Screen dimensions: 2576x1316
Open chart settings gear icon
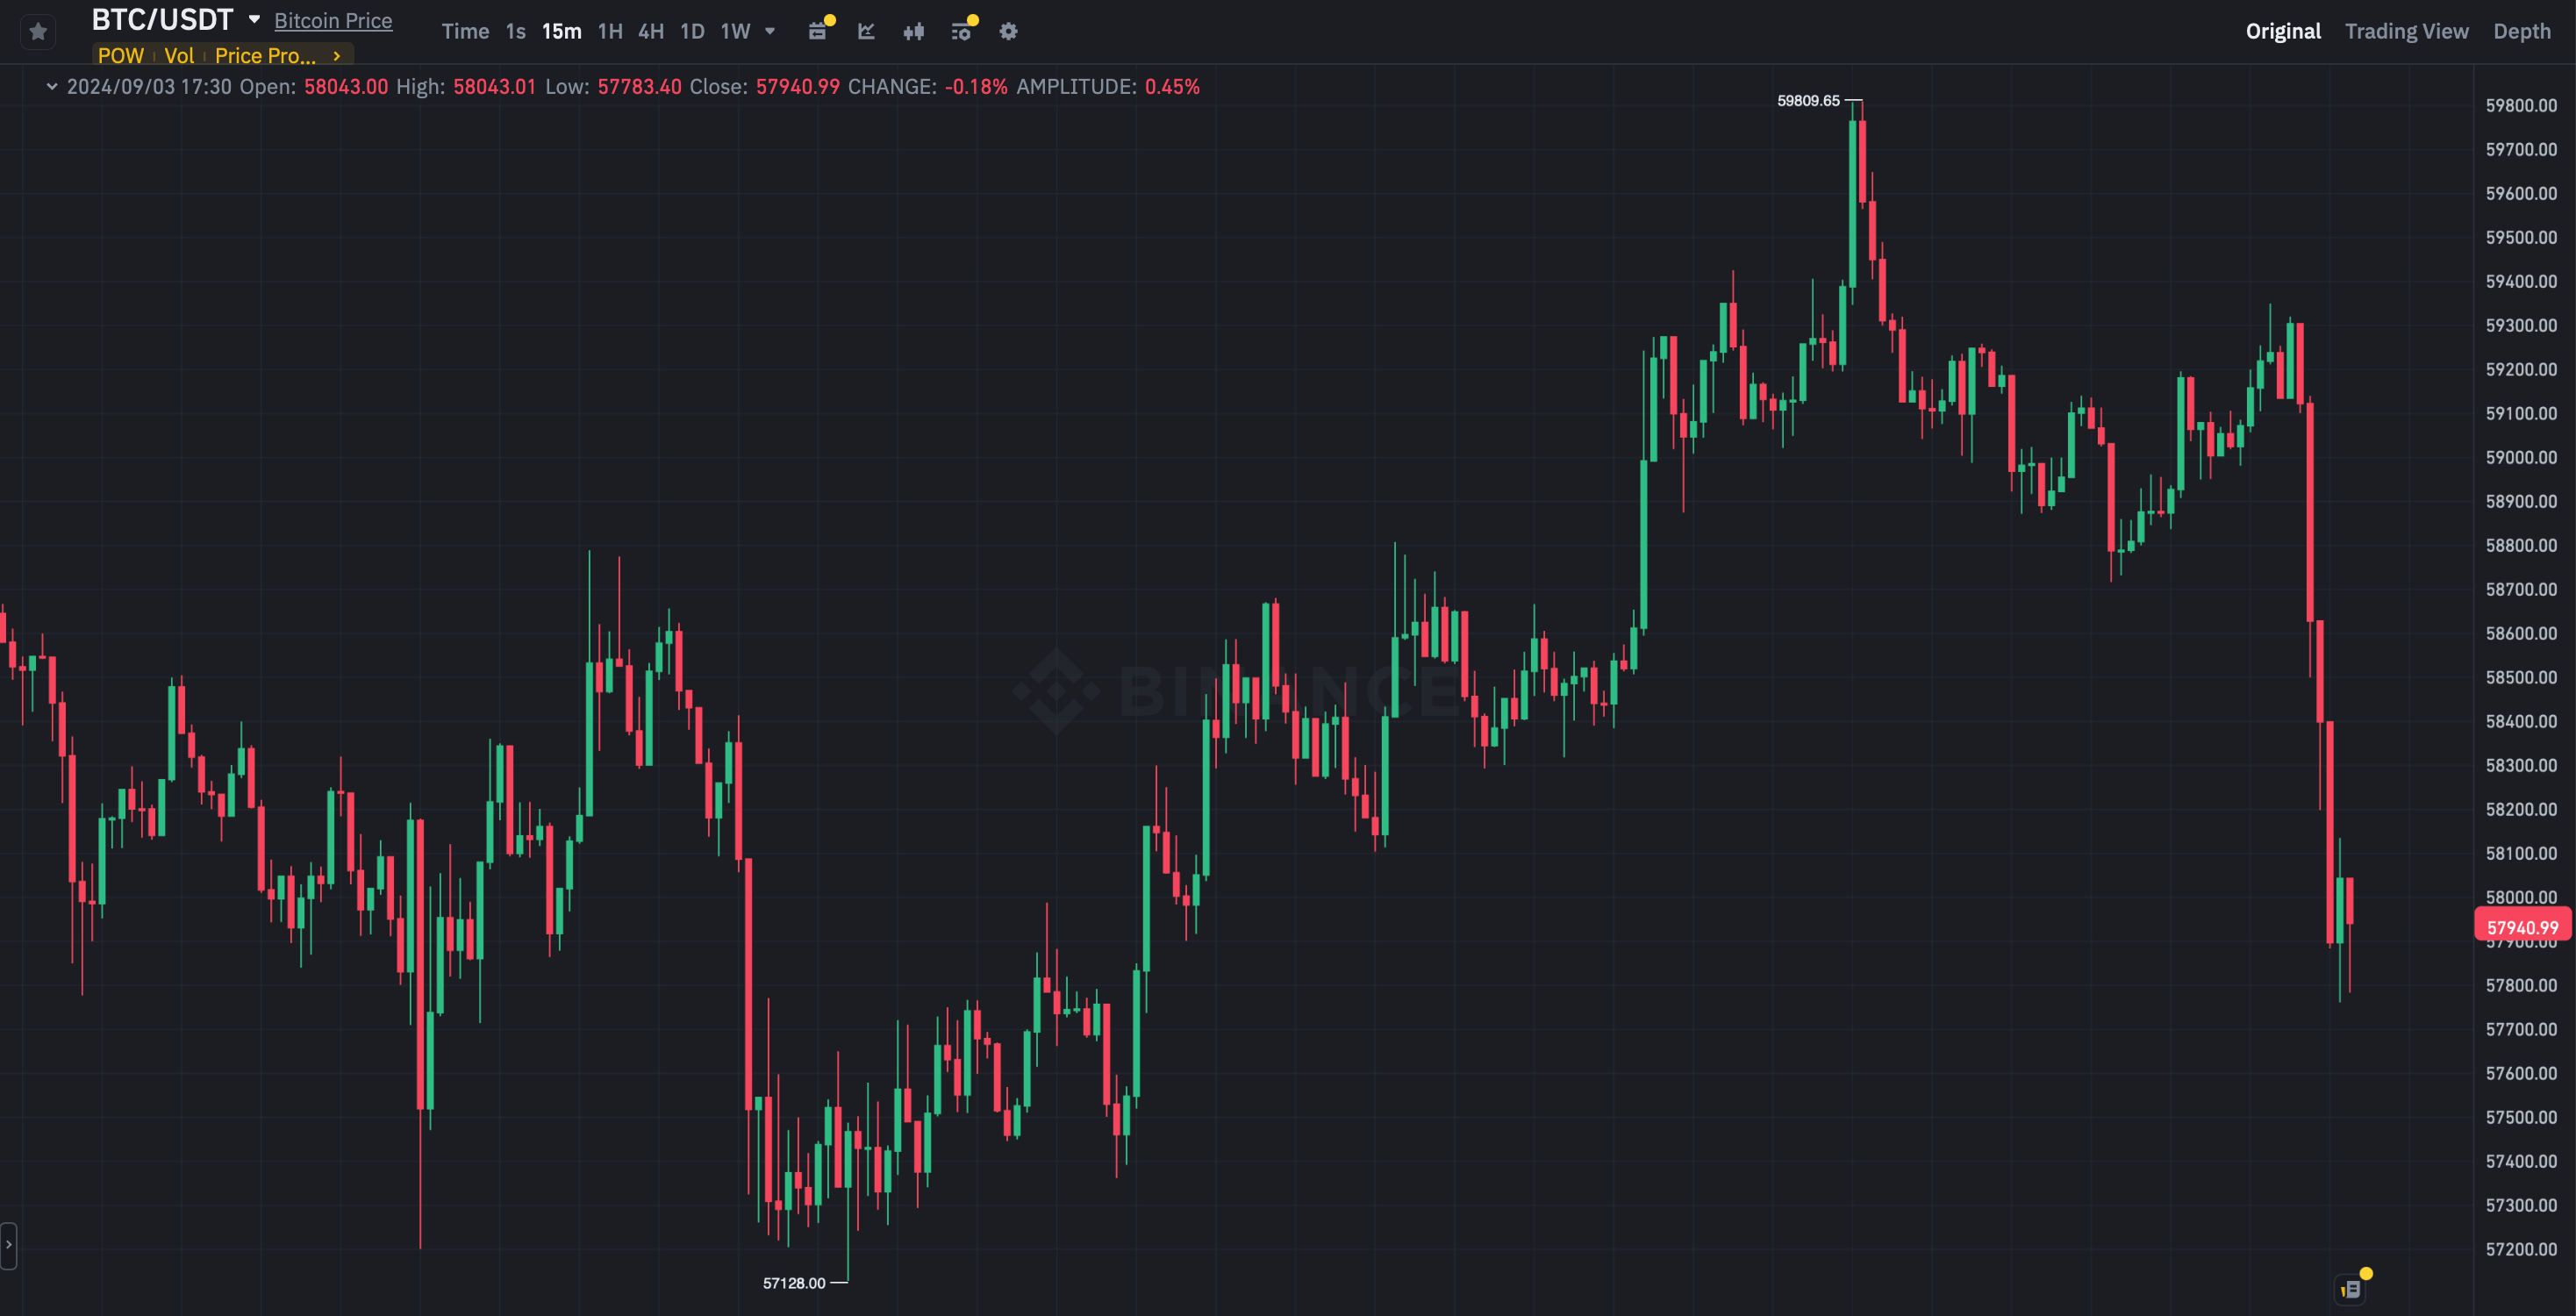coord(1008,31)
